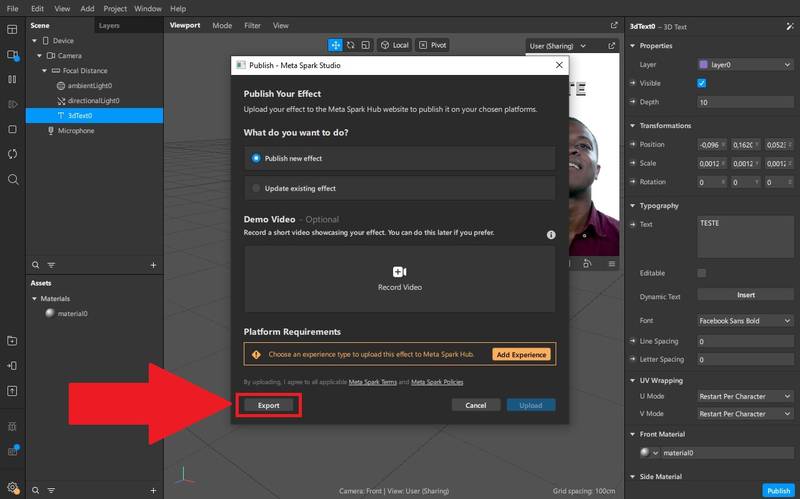Viewport: 800px width, 499px height.
Task: Click the material0 sphere preview in Front Material
Action: [645, 452]
